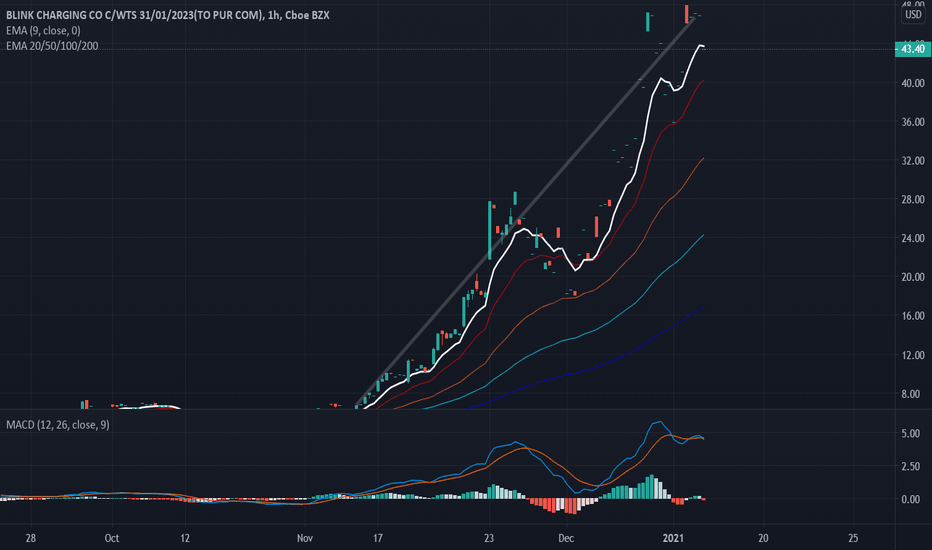The height and width of the screenshot is (550, 932).
Task: Click the MACD 2.50 scale label
Action: (911, 466)
